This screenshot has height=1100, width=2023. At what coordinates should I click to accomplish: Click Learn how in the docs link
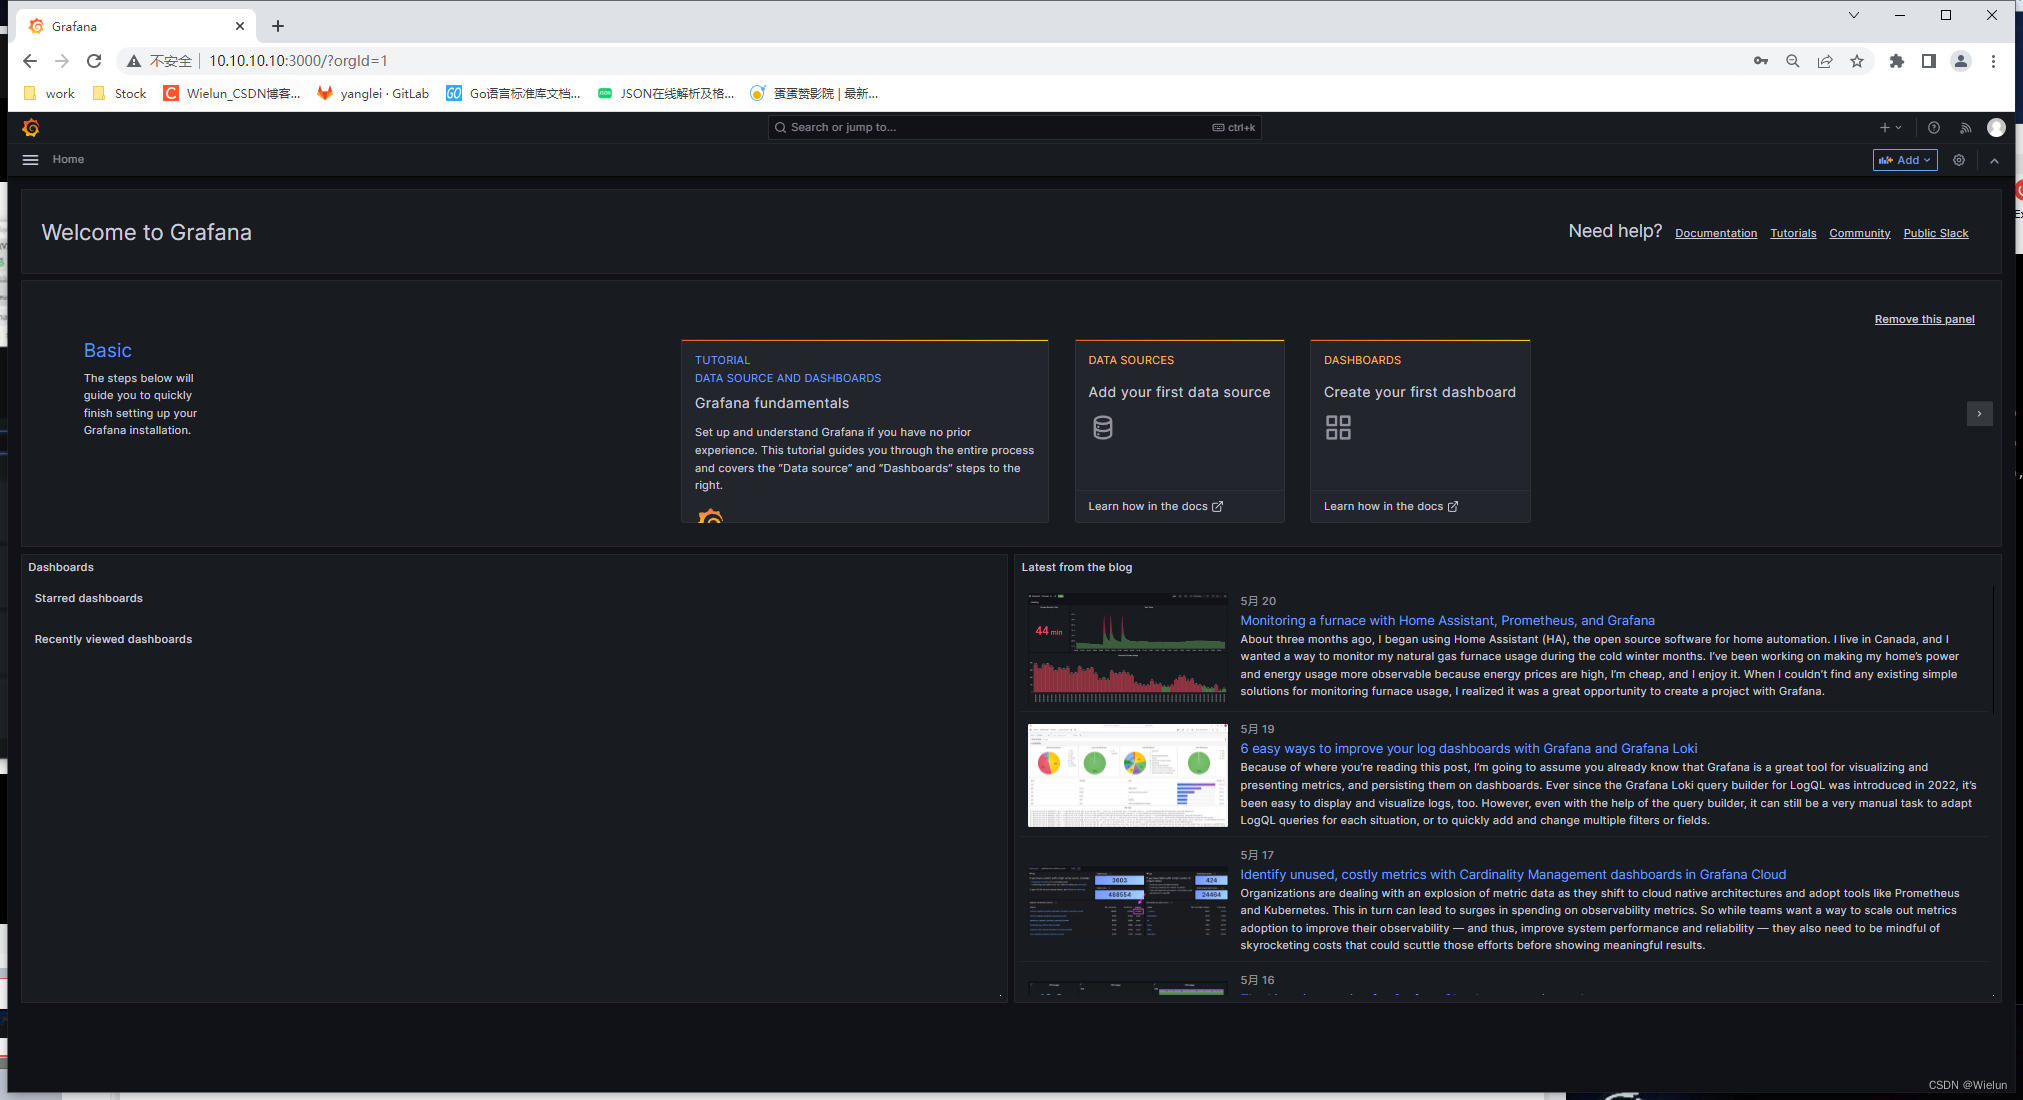click(x=1154, y=505)
